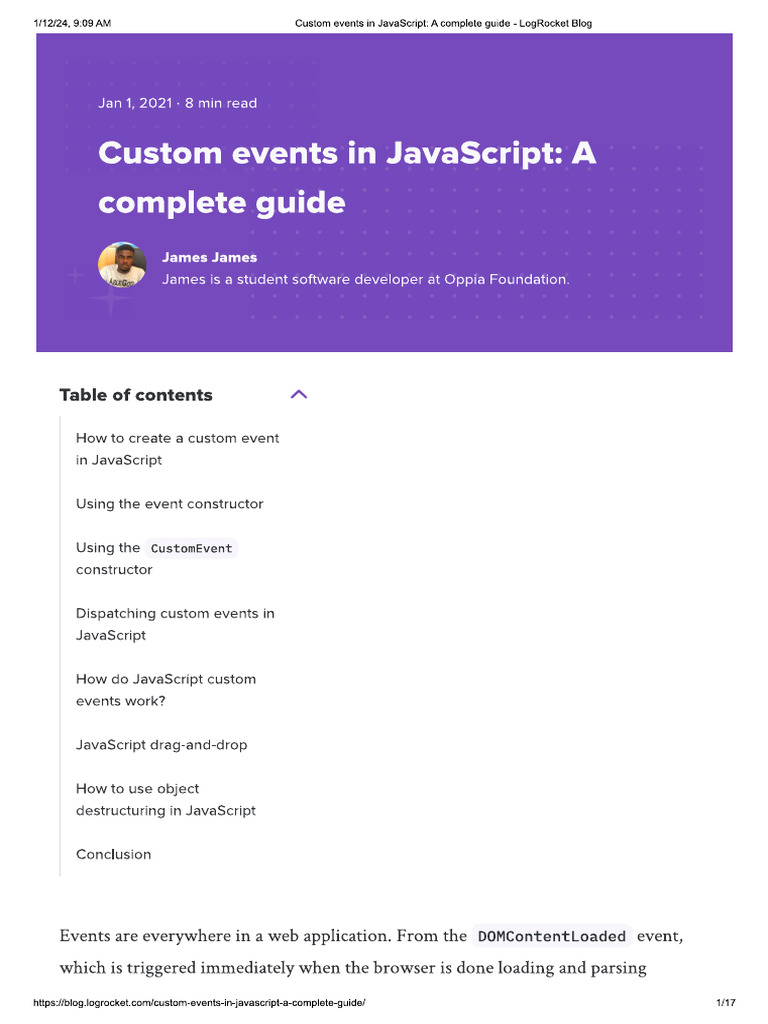The width and height of the screenshot is (768, 1024).
Task: Click the page header title text
Action: [x=443, y=23]
